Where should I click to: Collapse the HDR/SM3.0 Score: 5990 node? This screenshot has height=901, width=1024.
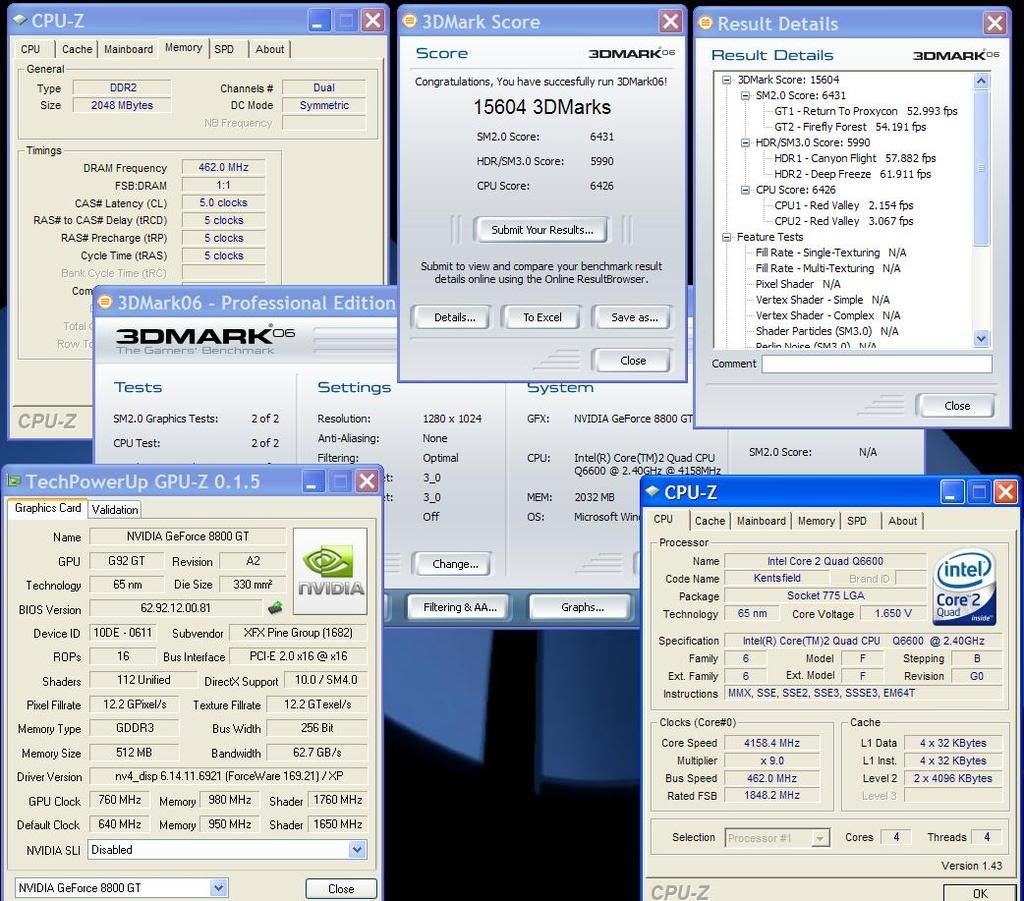point(745,142)
